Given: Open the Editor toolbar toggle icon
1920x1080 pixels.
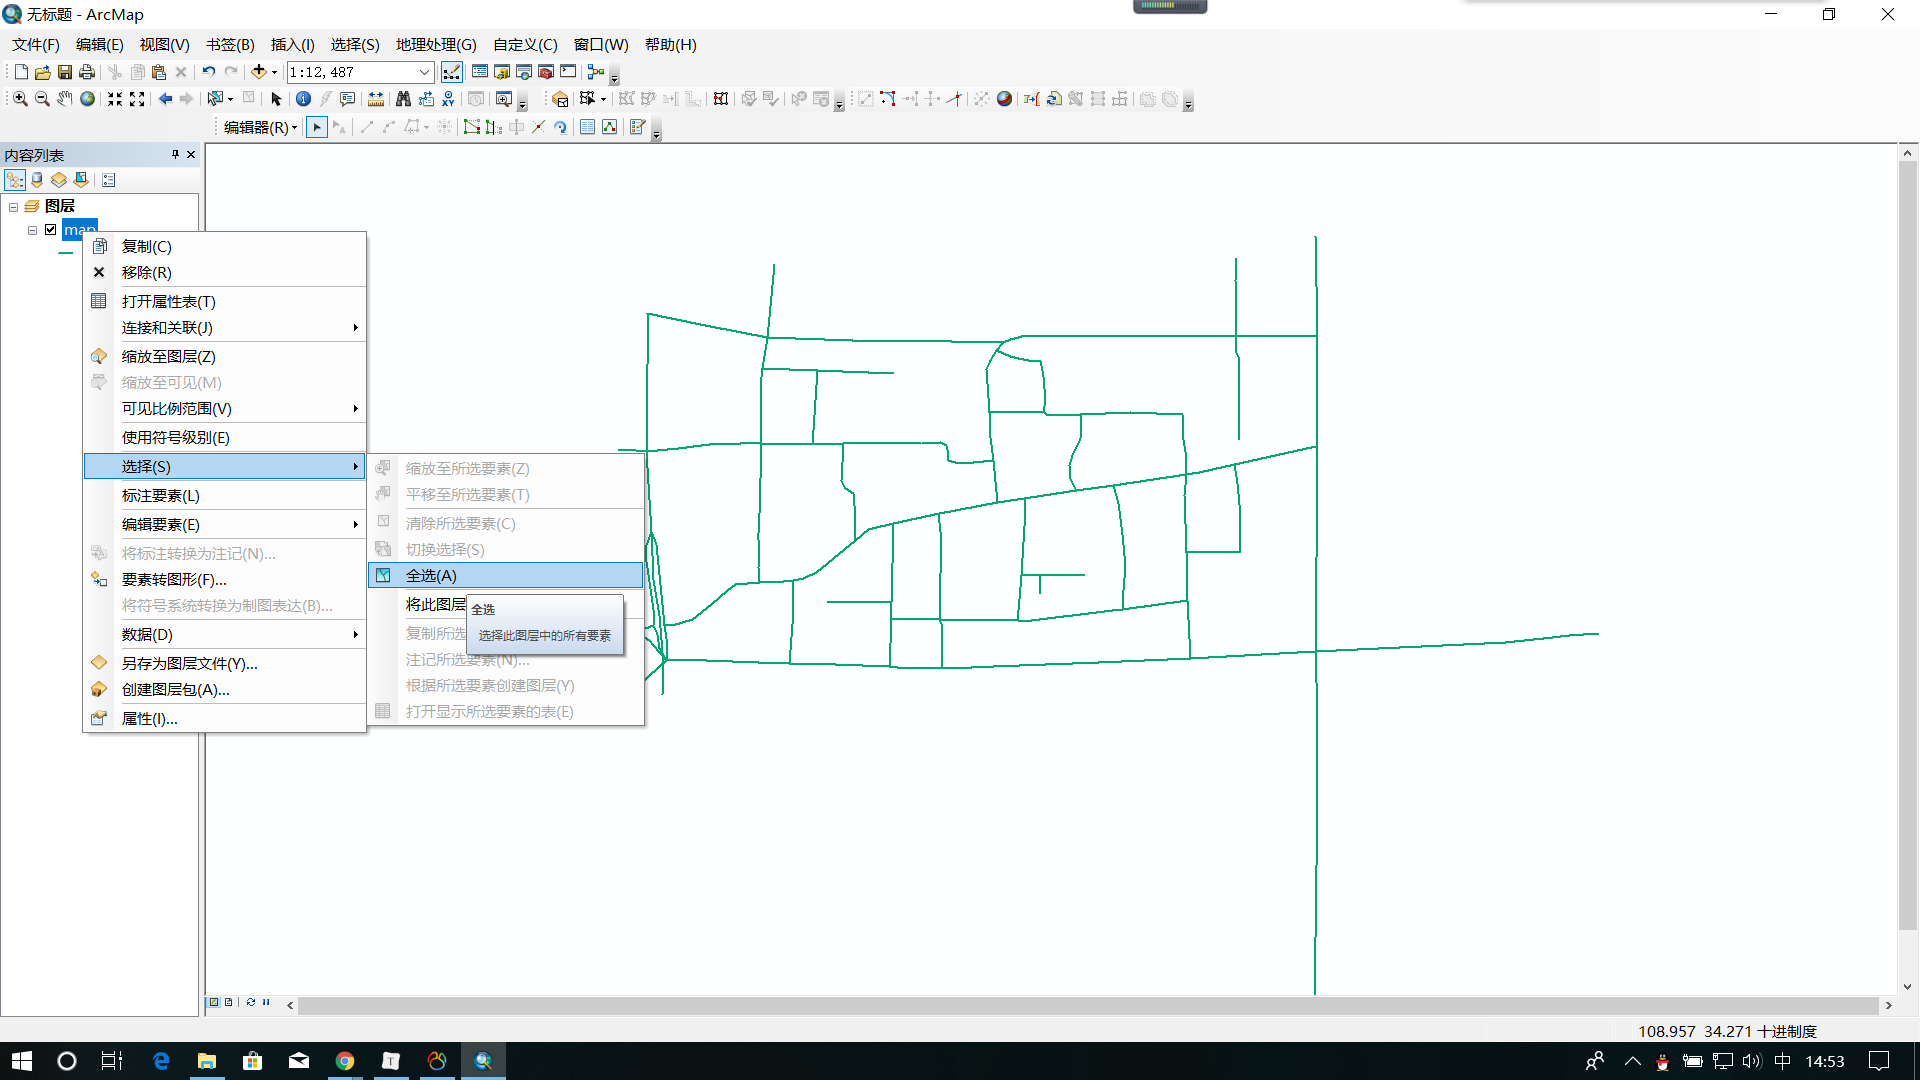Looking at the screenshot, I should pos(452,72).
